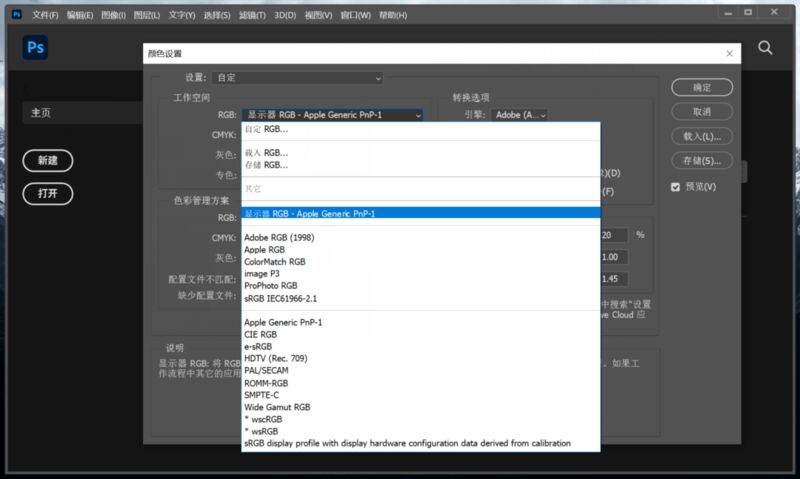The height and width of the screenshot is (479, 800).
Task: Open the 引擎 Adobe engine dropdown
Action: (x=519, y=115)
